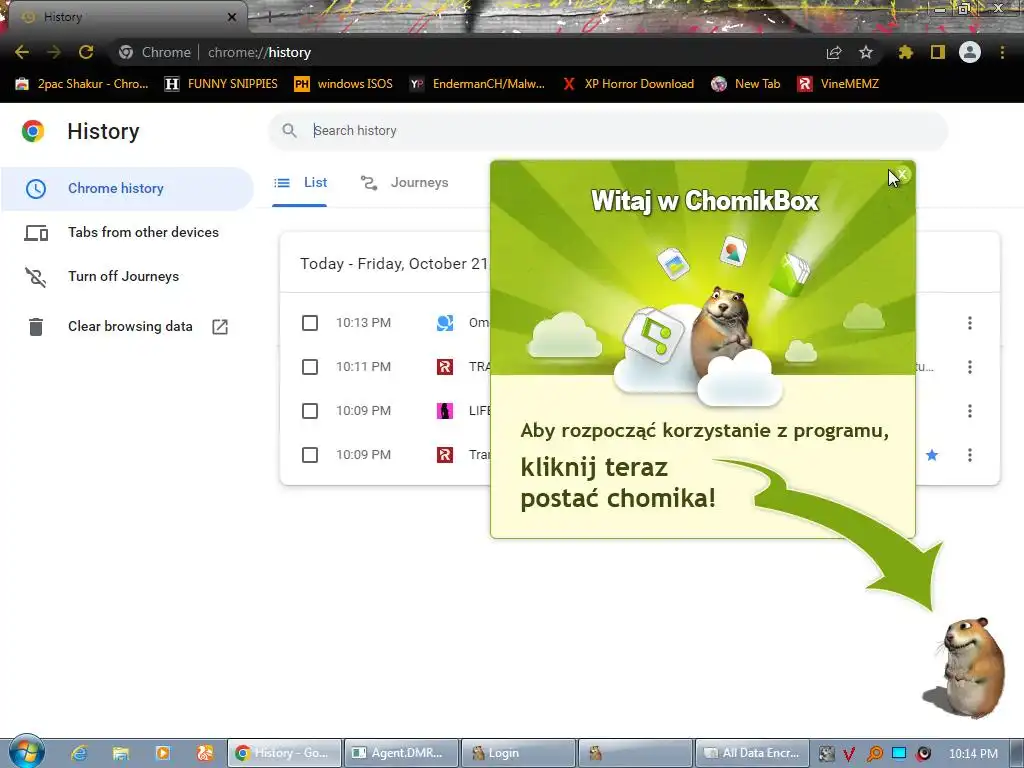Switch to the All Data Encr... taskbar window
This screenshot has height=768, width=1024.
[x=752, y=753]
